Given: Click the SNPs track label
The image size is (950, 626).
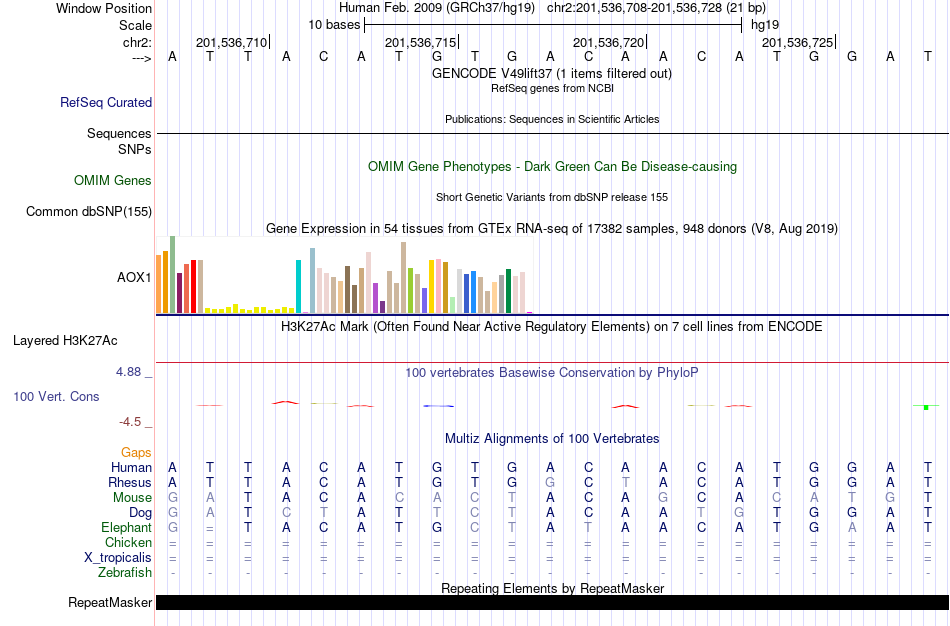Looking at the screenshot, I should pyautogui.click(x=135, y=149).
